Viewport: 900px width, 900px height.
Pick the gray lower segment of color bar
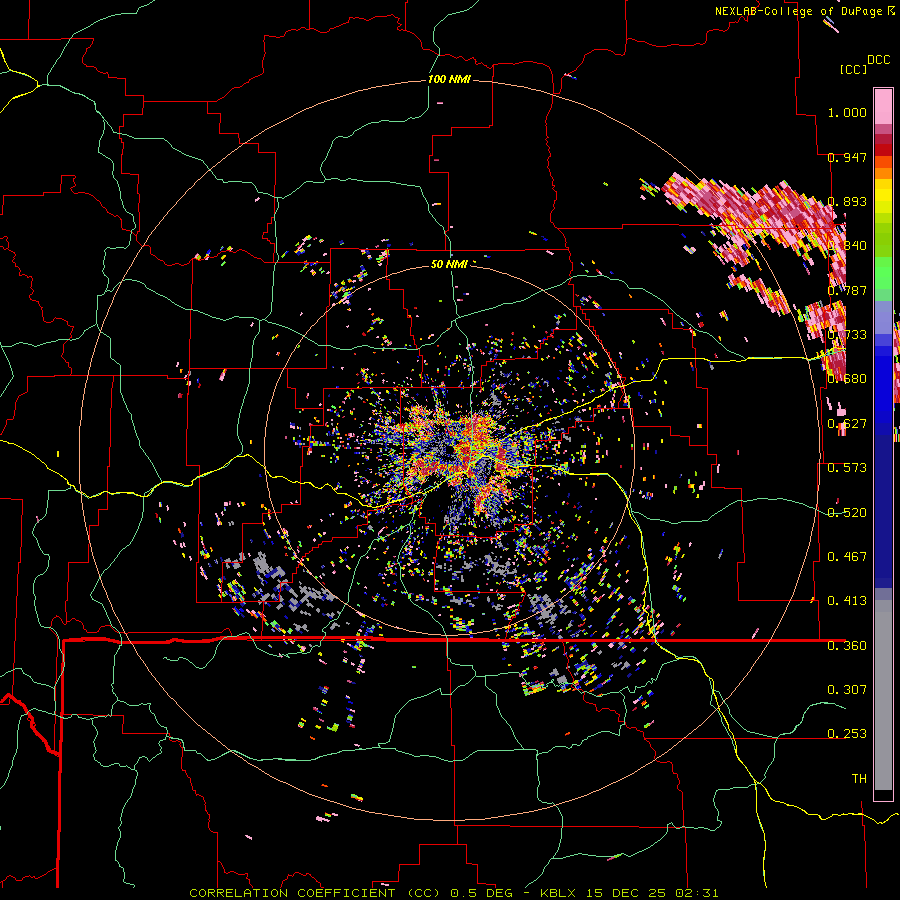[x=883, y=695]
